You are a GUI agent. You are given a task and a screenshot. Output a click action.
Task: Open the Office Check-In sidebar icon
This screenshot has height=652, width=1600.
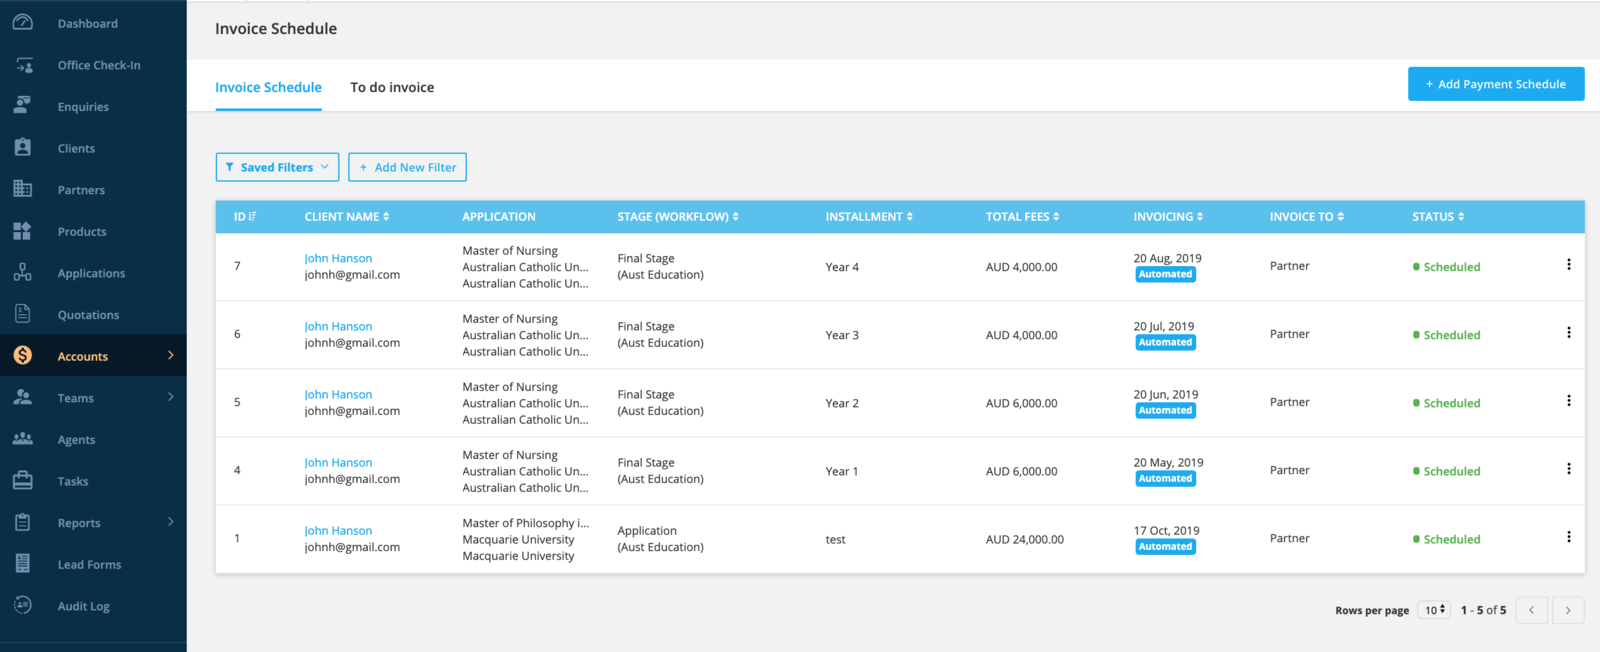click(23, 65)
